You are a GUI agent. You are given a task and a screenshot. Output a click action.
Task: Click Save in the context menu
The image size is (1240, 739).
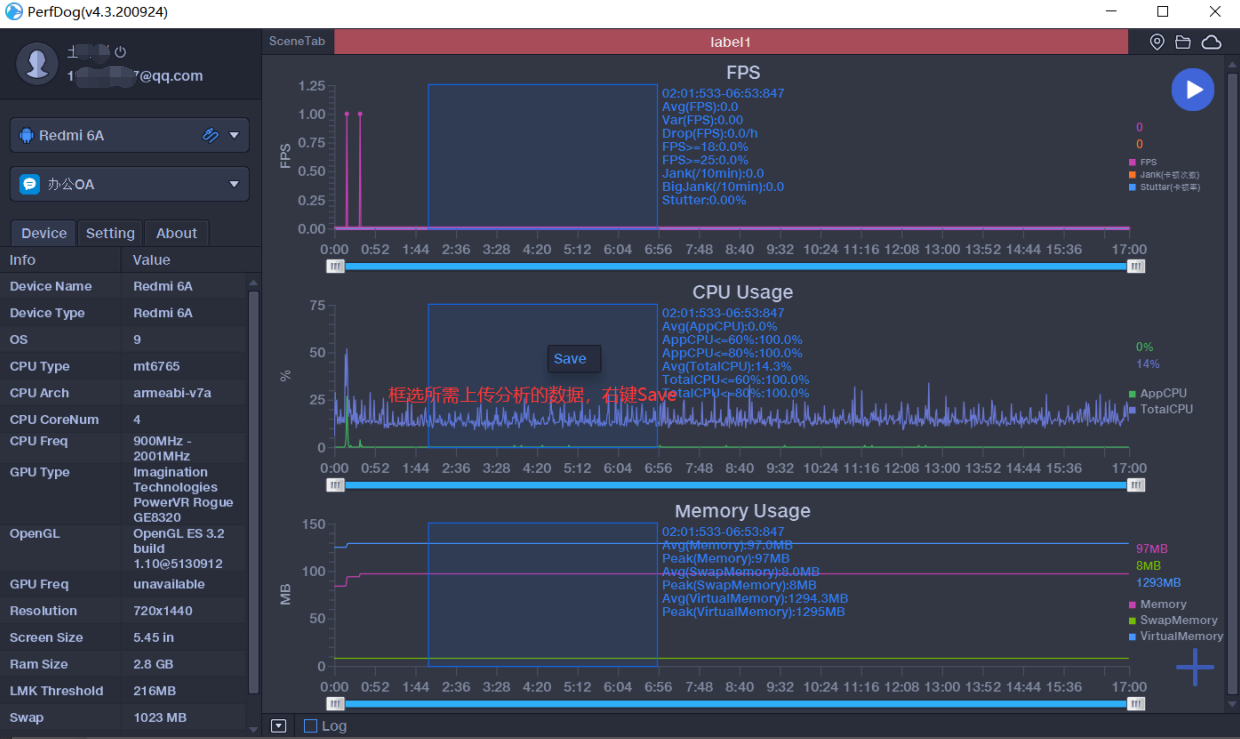[x=570, y=359]
